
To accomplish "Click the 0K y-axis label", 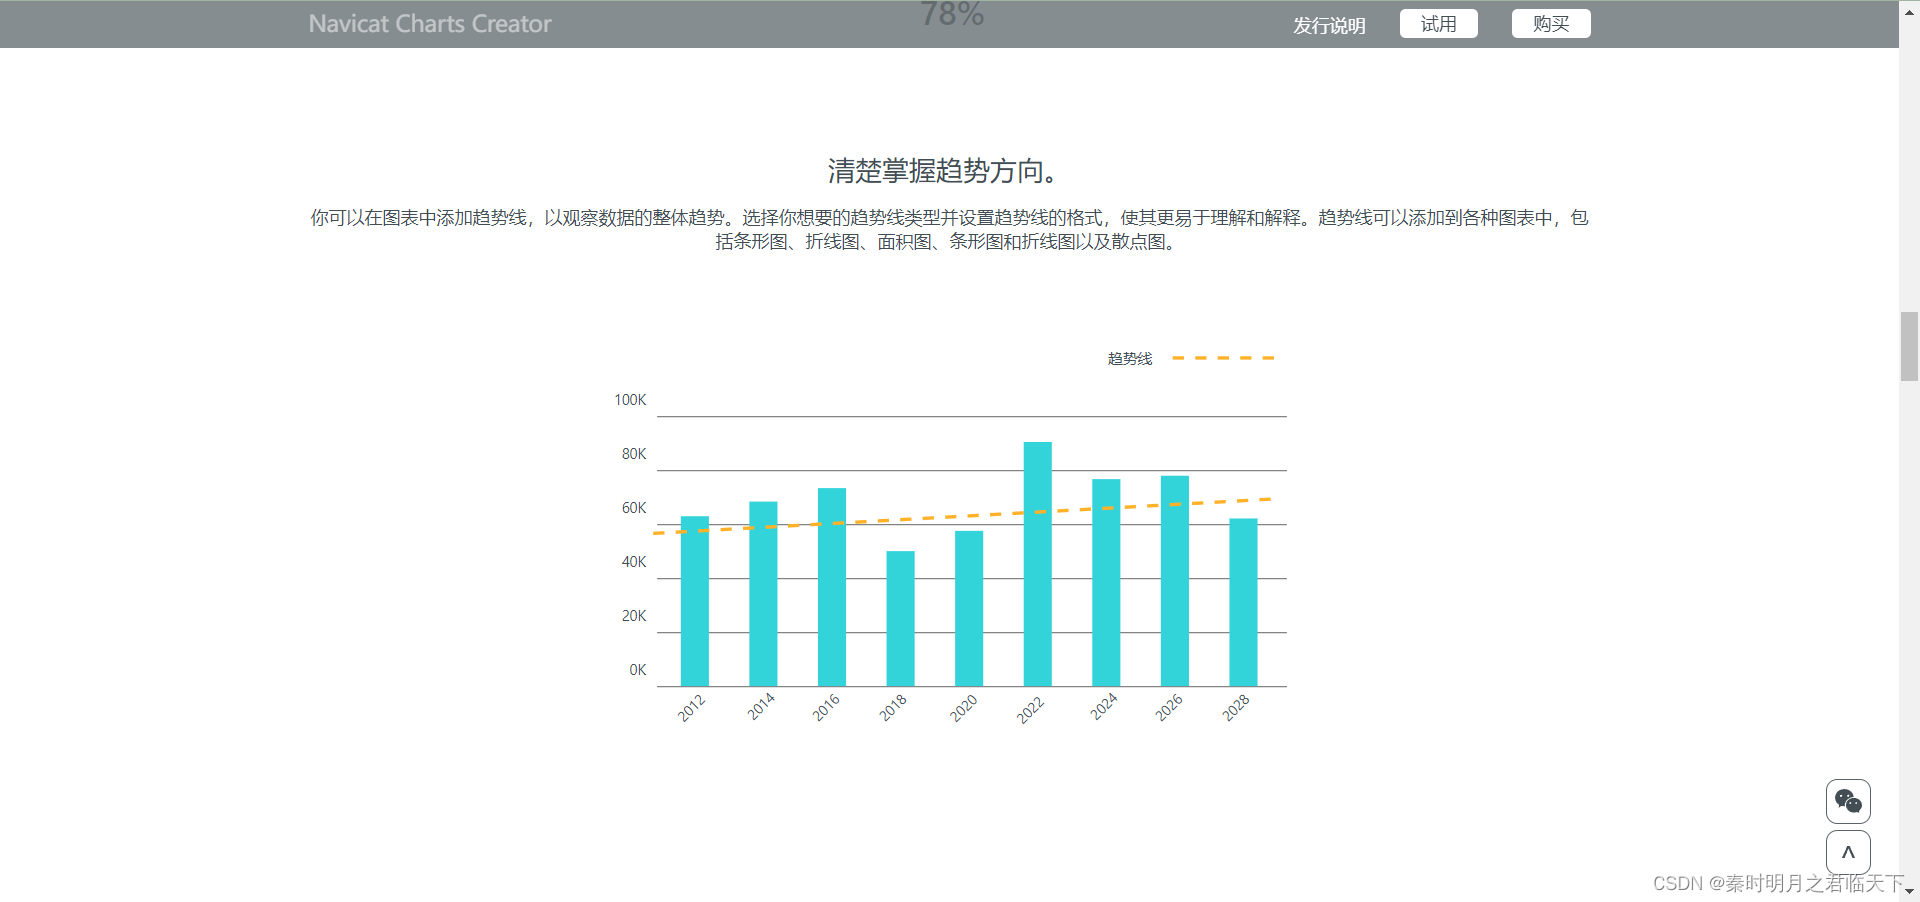I will [x=638, y=670].
